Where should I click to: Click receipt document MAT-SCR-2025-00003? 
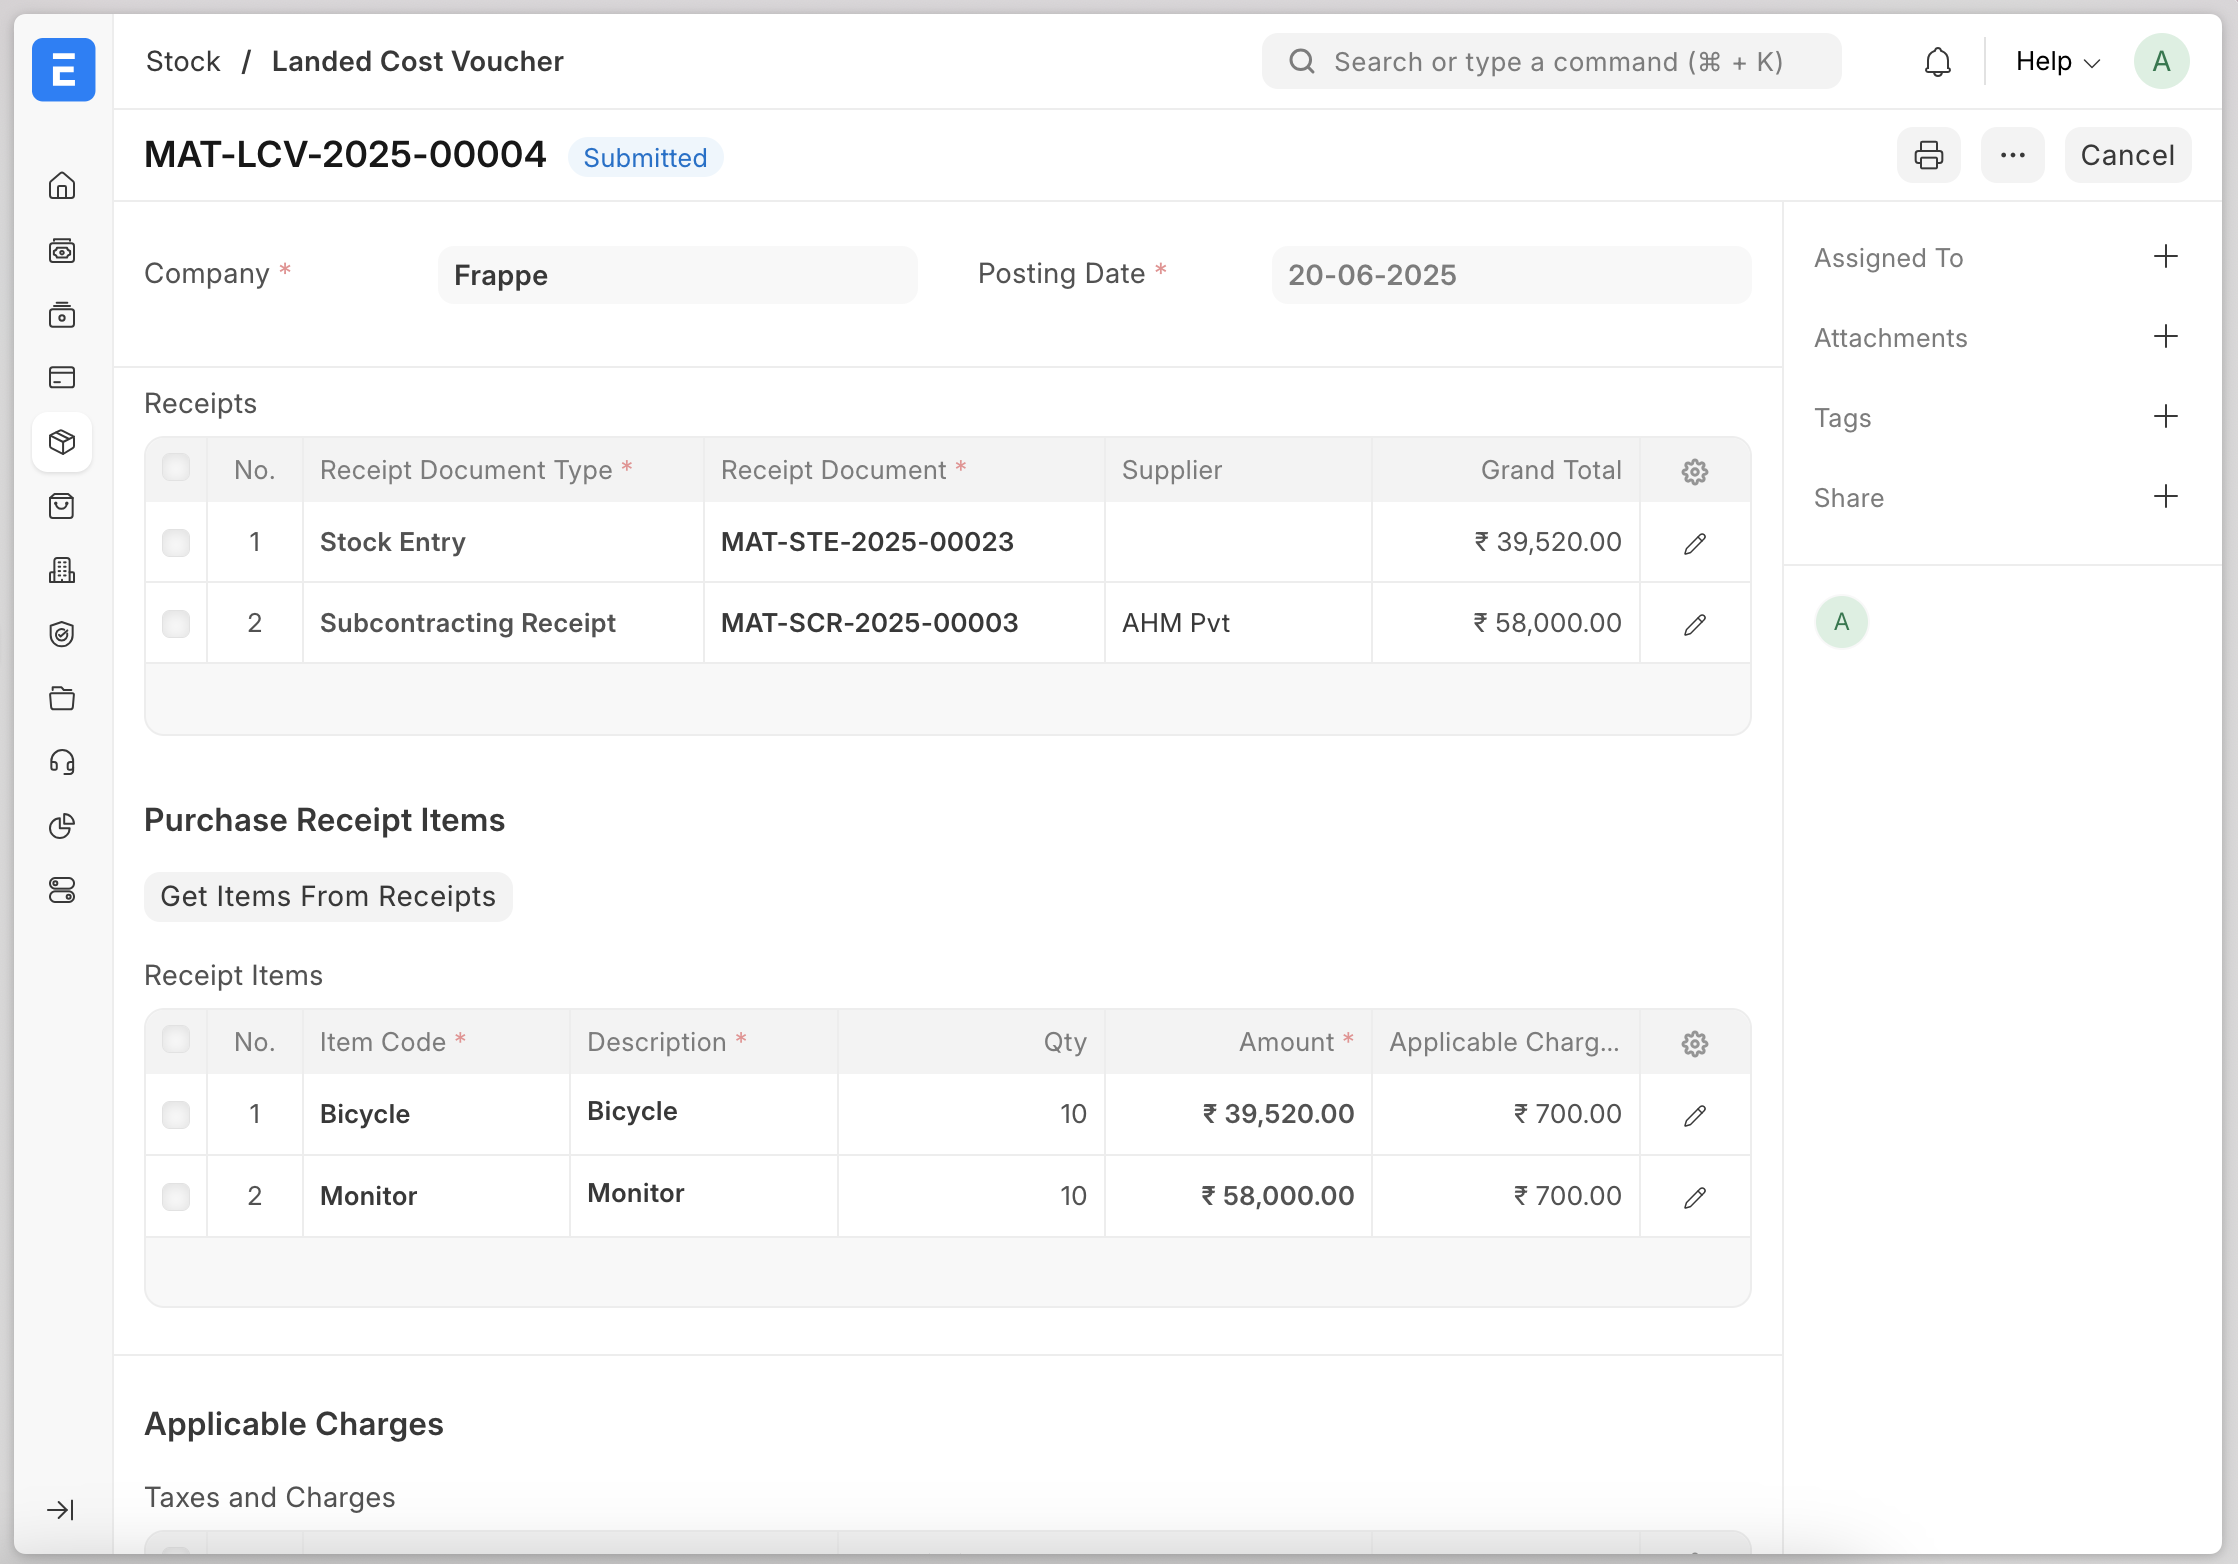click(x=904, y=623)
